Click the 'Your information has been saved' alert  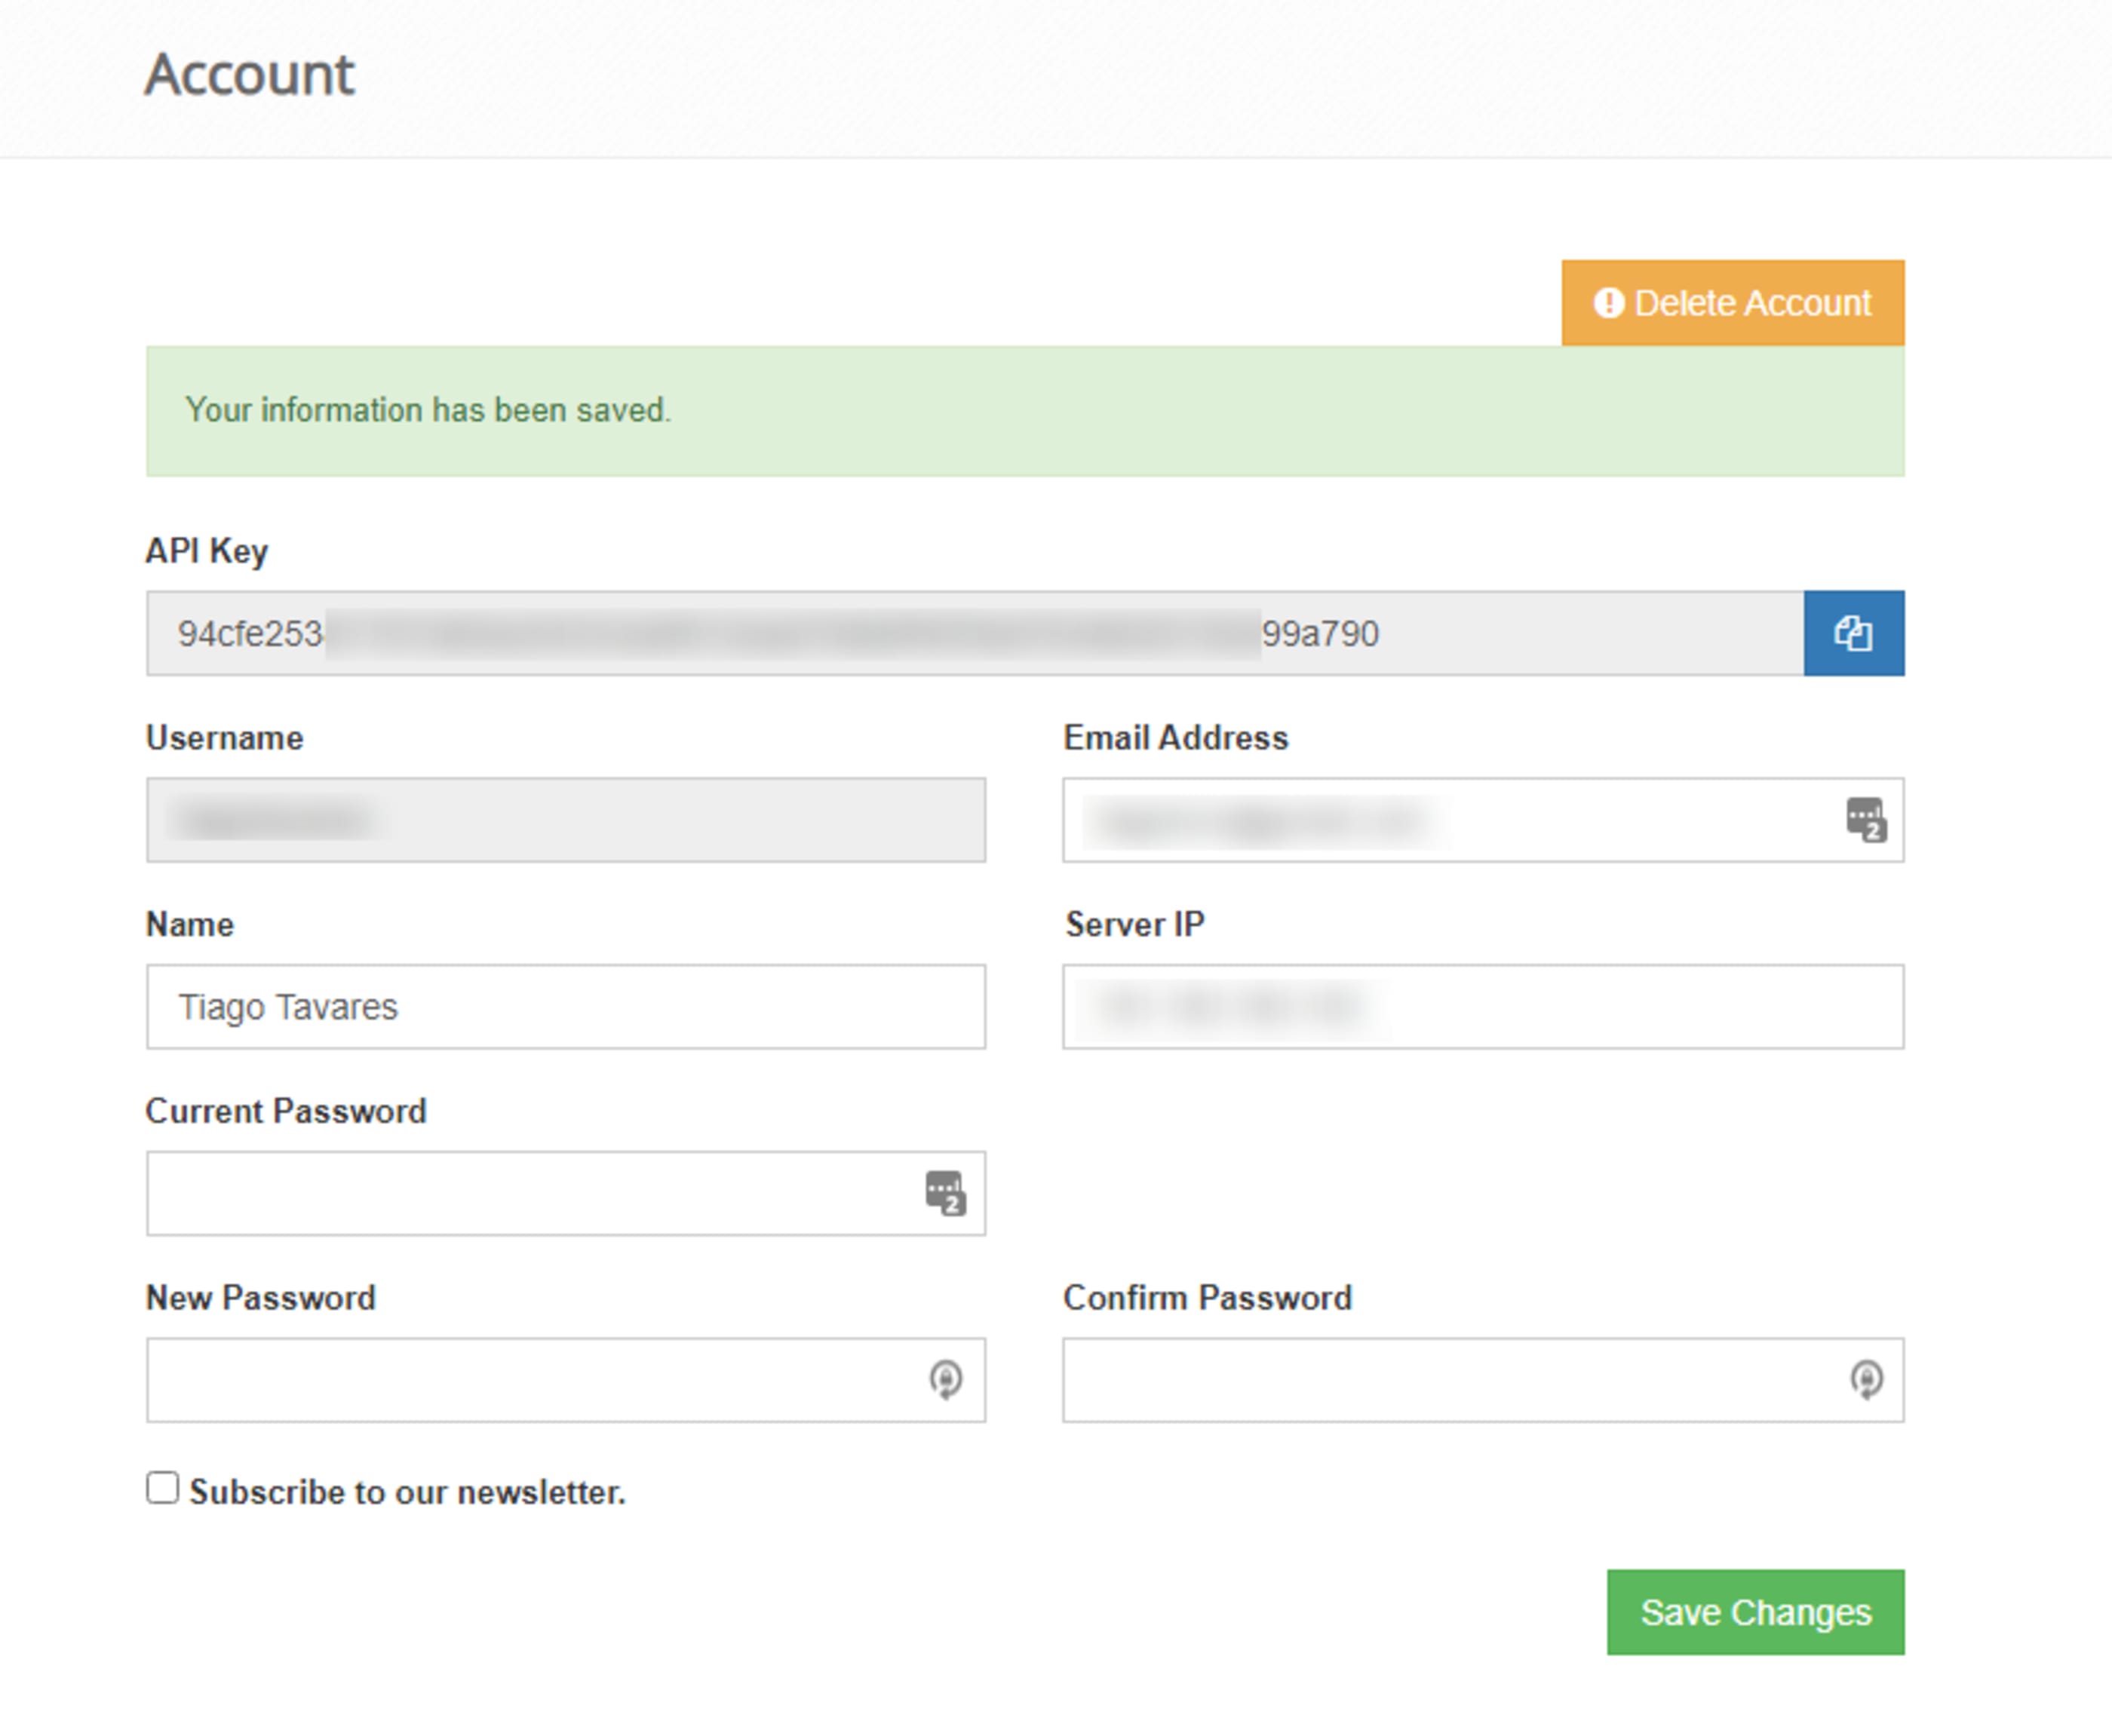tap(1025, 411)
